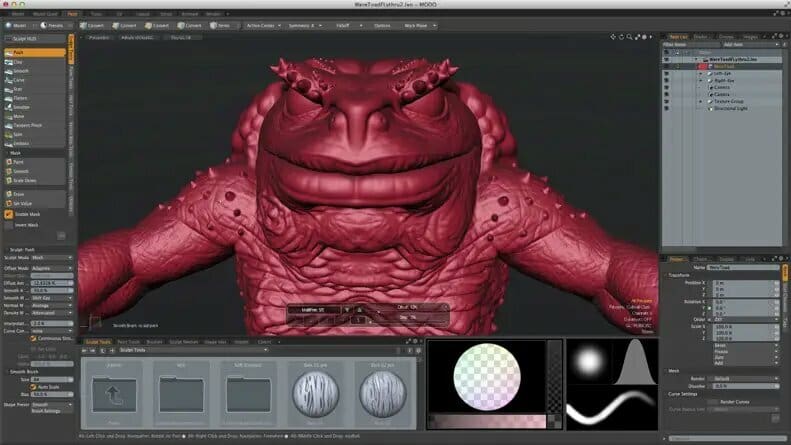
Task: Select the Scar sculpt tool
Action: click(34, 89)
